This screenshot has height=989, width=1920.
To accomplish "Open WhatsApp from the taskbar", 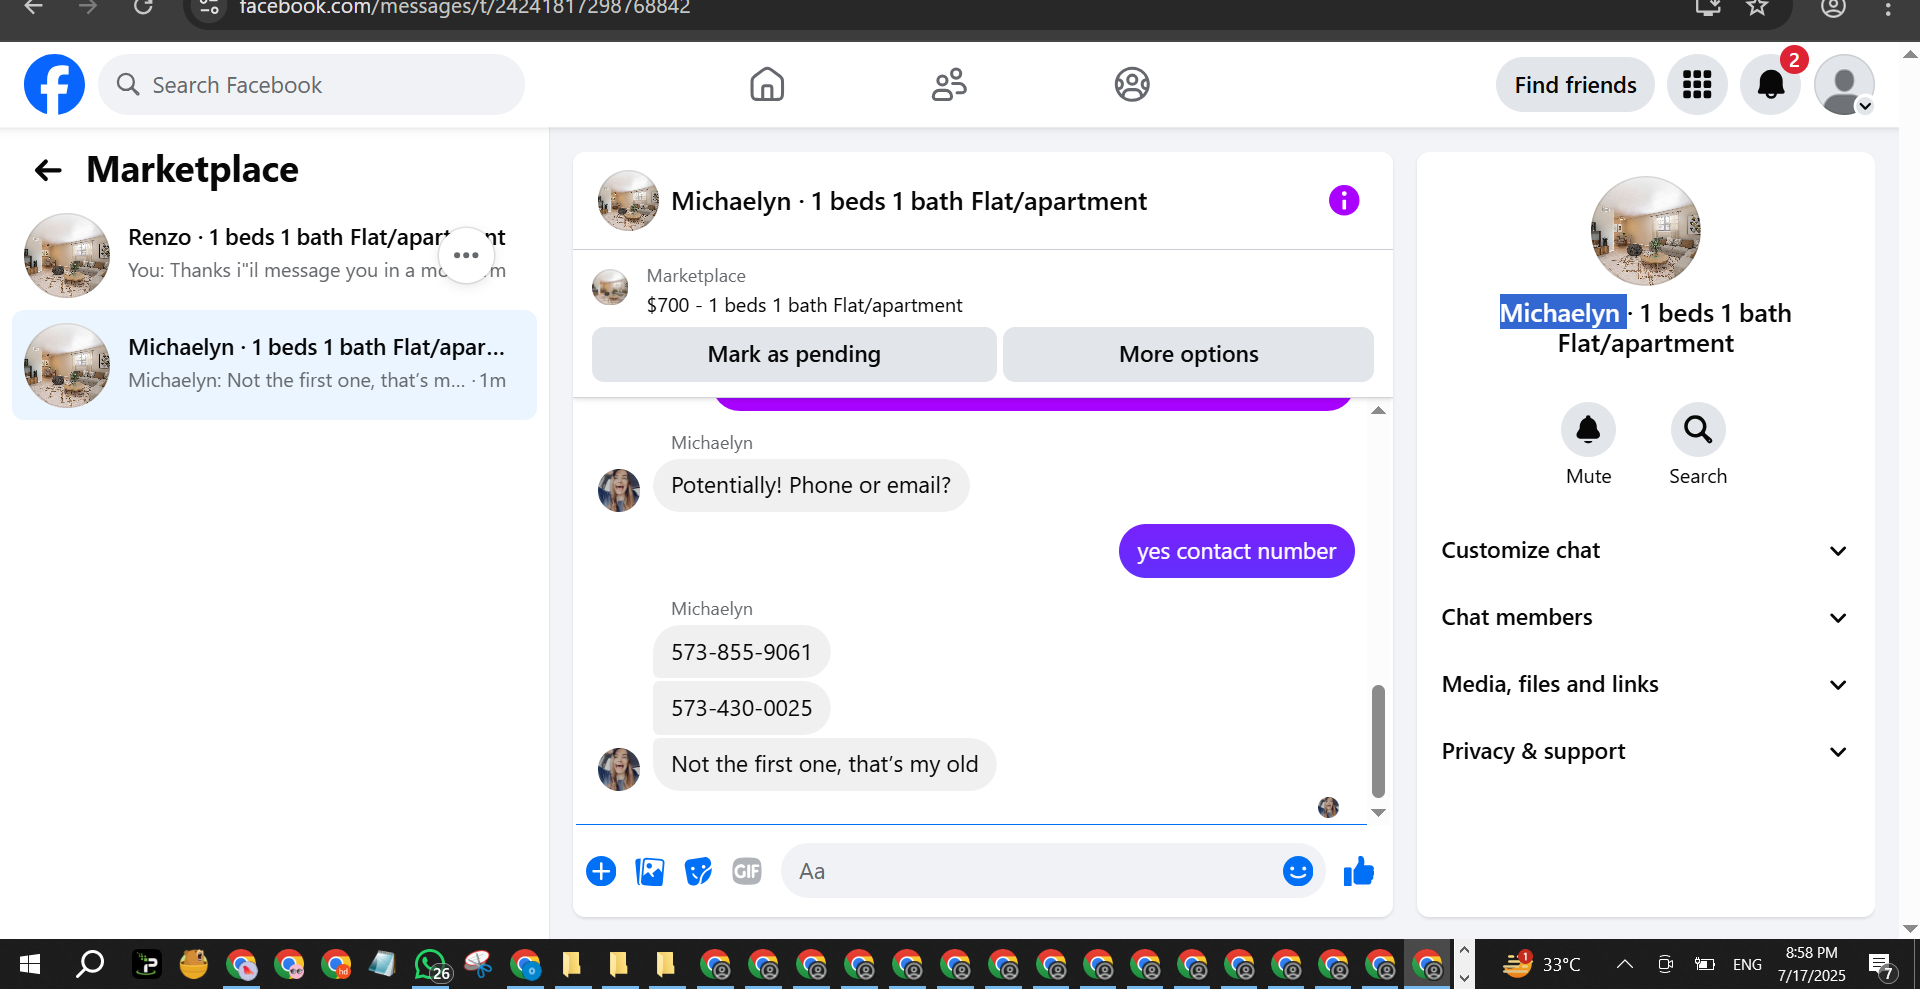I will coord(431,965).
